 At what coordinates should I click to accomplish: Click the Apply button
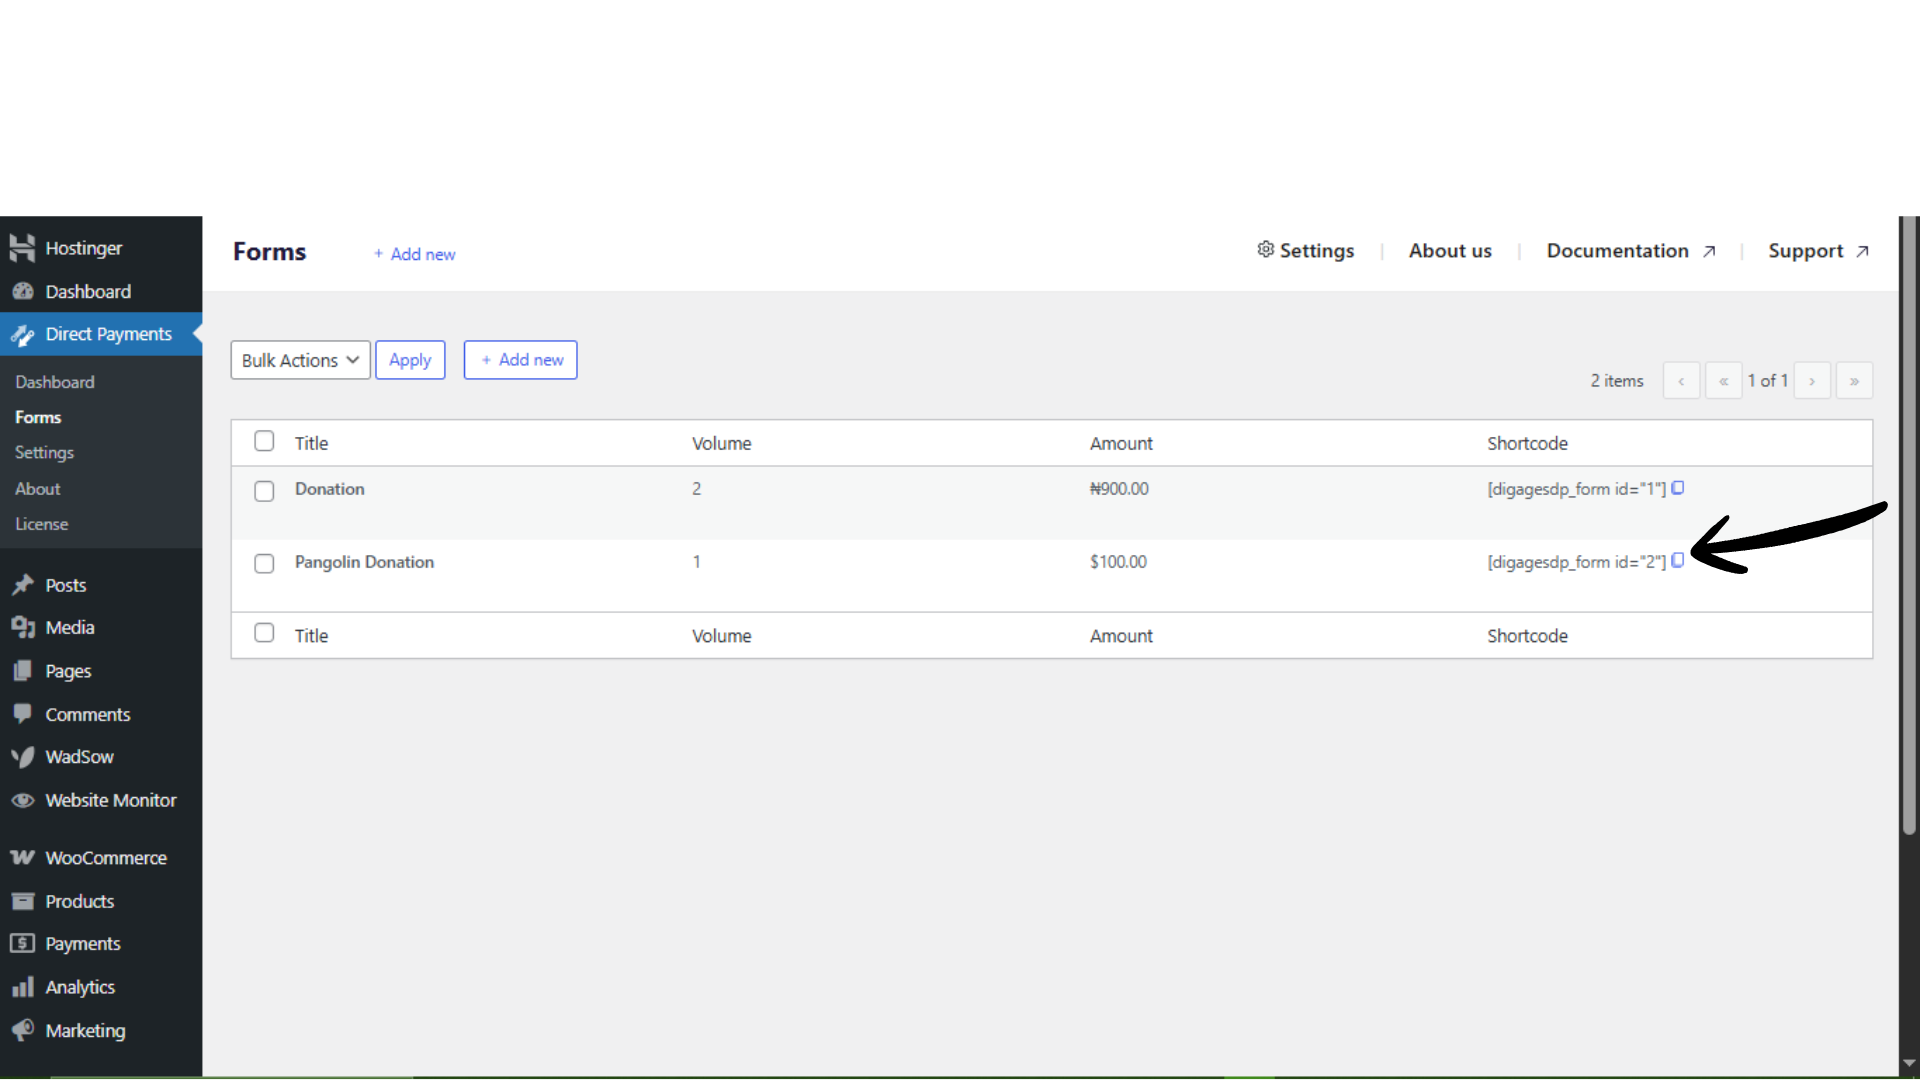coord(410,360)
